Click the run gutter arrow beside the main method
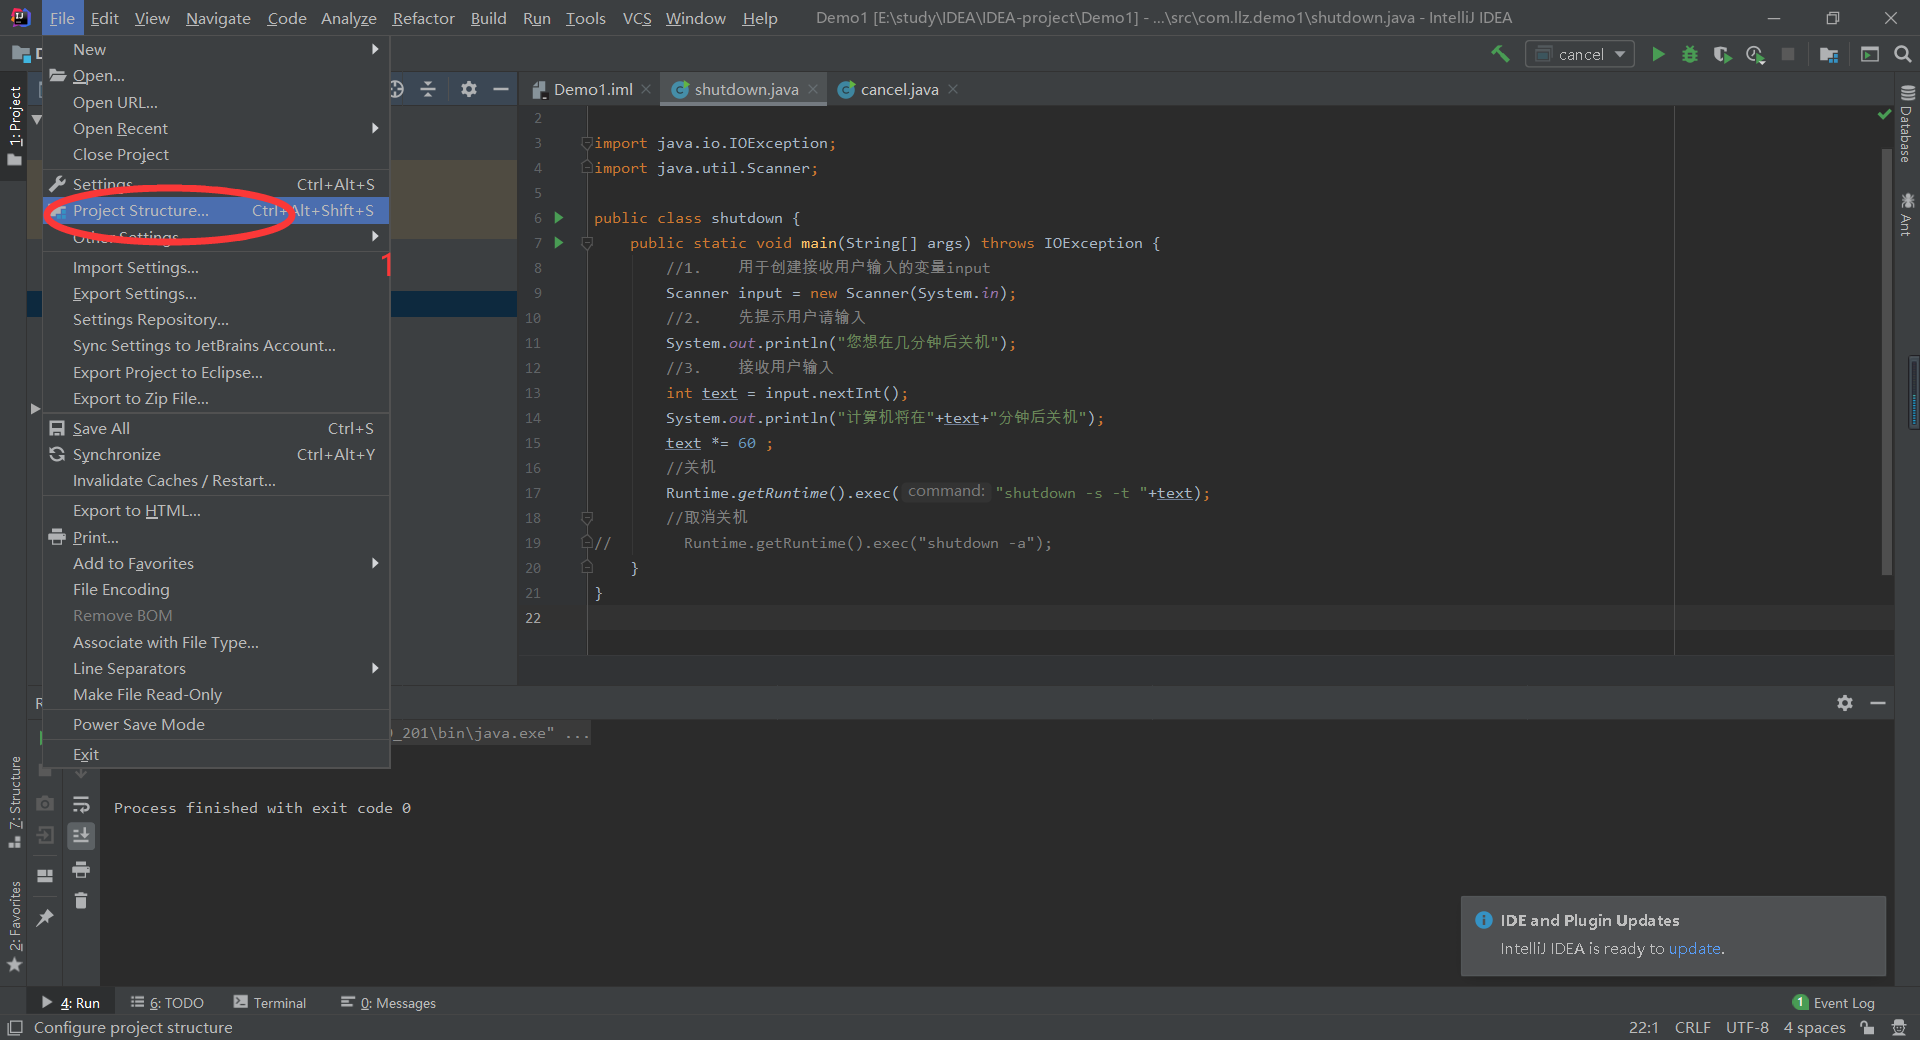1920x1040 pixels. tap(559, 242)
